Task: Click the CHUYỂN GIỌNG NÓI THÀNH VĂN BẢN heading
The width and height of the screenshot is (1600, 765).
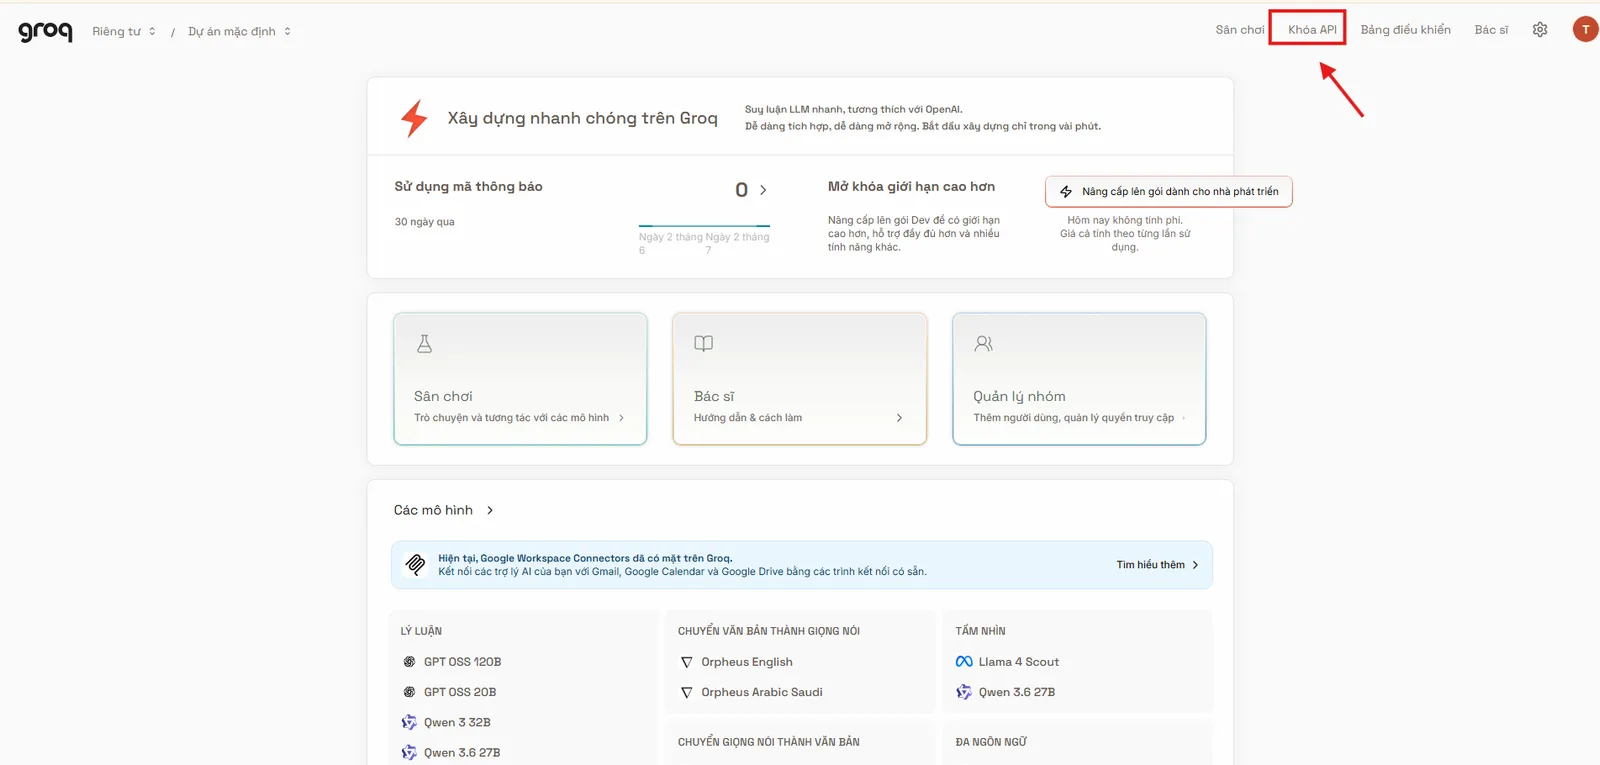Action: 769,742
